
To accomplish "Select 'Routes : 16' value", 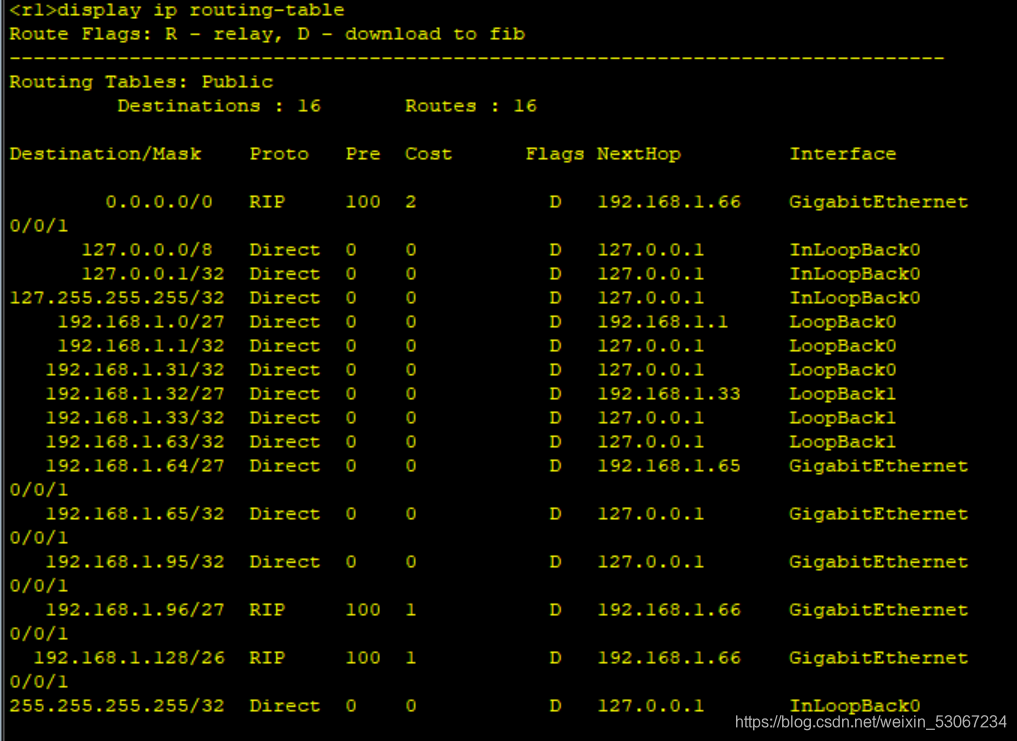I will pos(471,106).
